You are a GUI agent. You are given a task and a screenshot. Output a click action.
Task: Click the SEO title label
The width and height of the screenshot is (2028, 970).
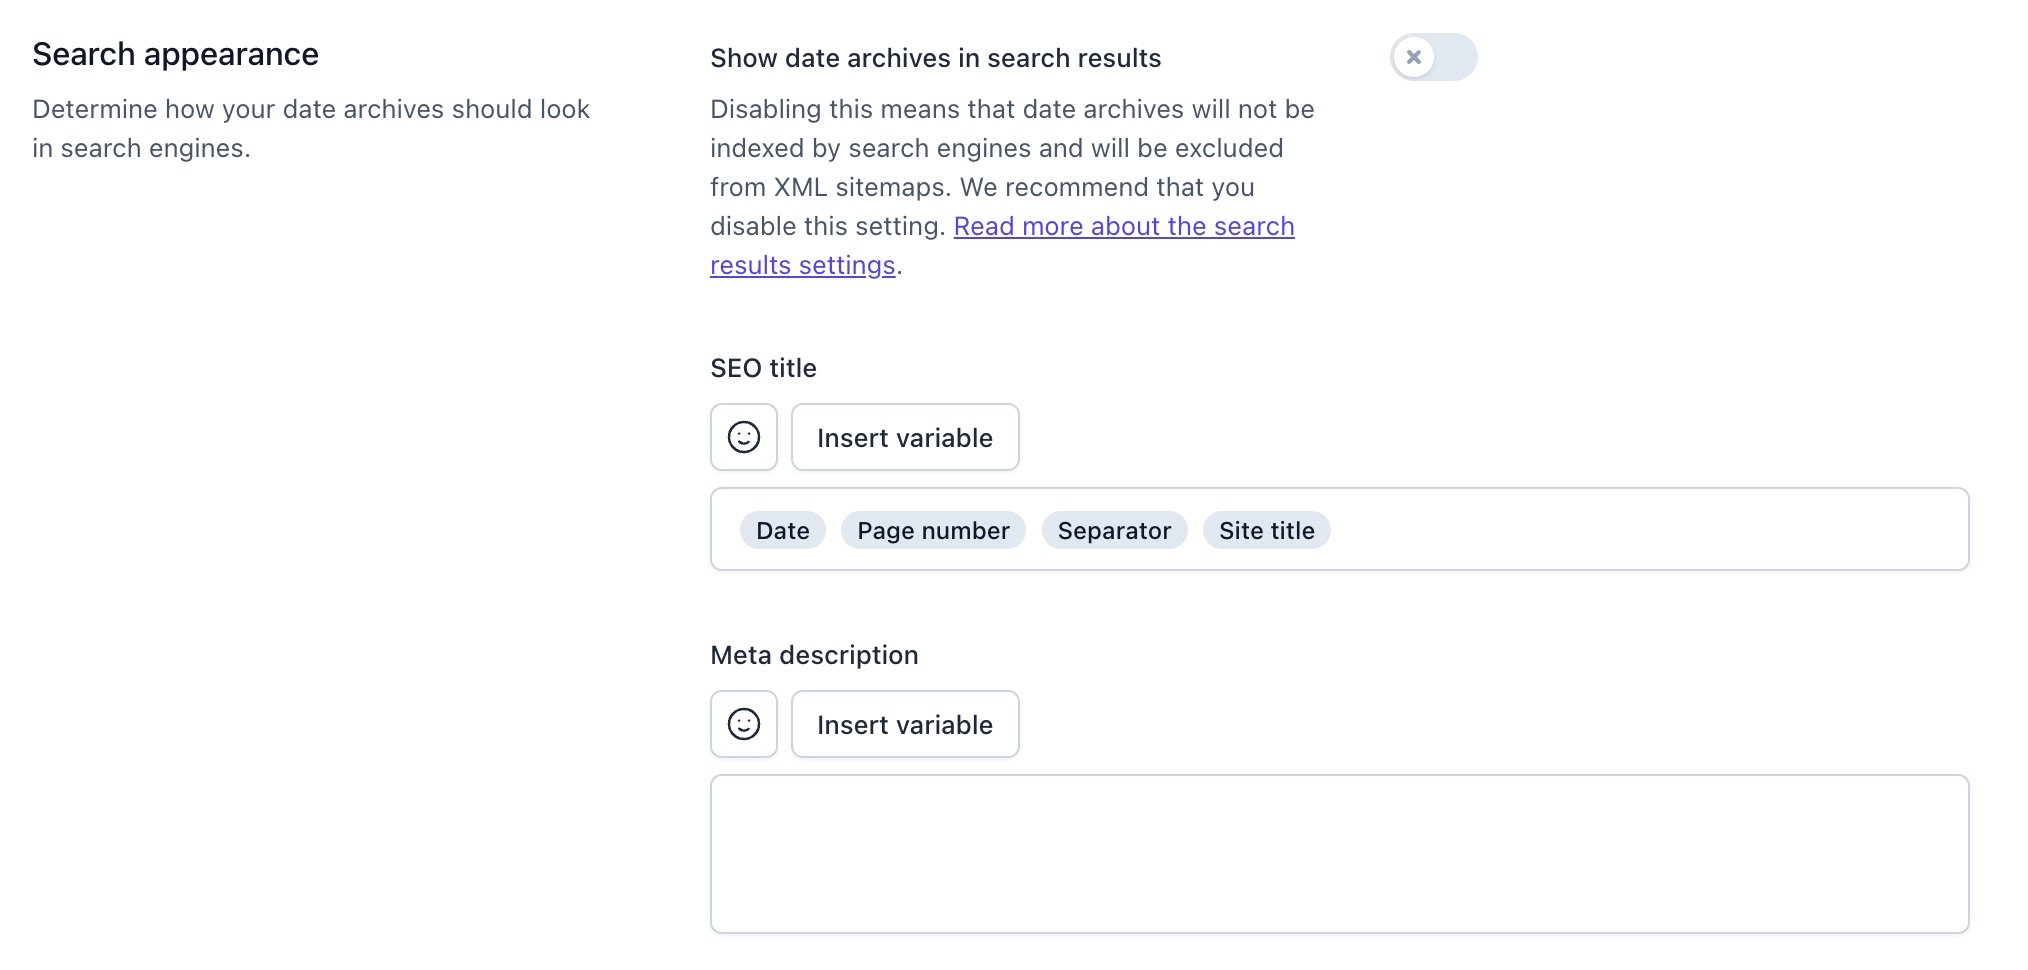[x=762, y=367]
